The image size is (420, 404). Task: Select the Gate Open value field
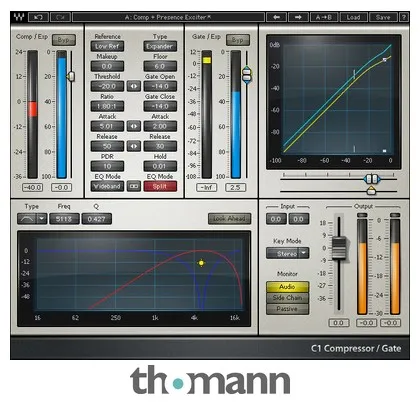click(160, 86)
